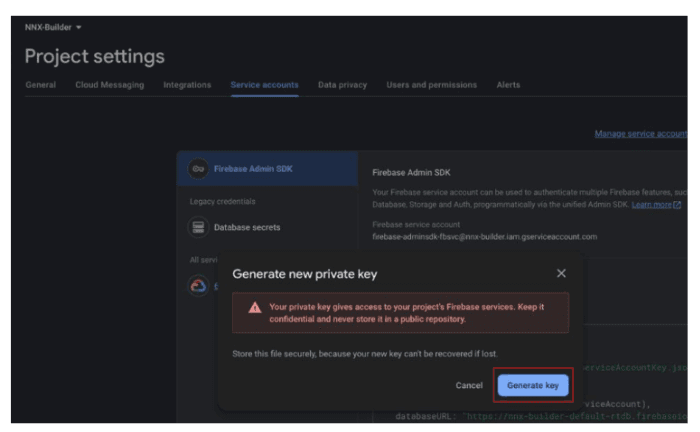Open the Alerts tab
The image size is (700, 432).
pos(508,85)
